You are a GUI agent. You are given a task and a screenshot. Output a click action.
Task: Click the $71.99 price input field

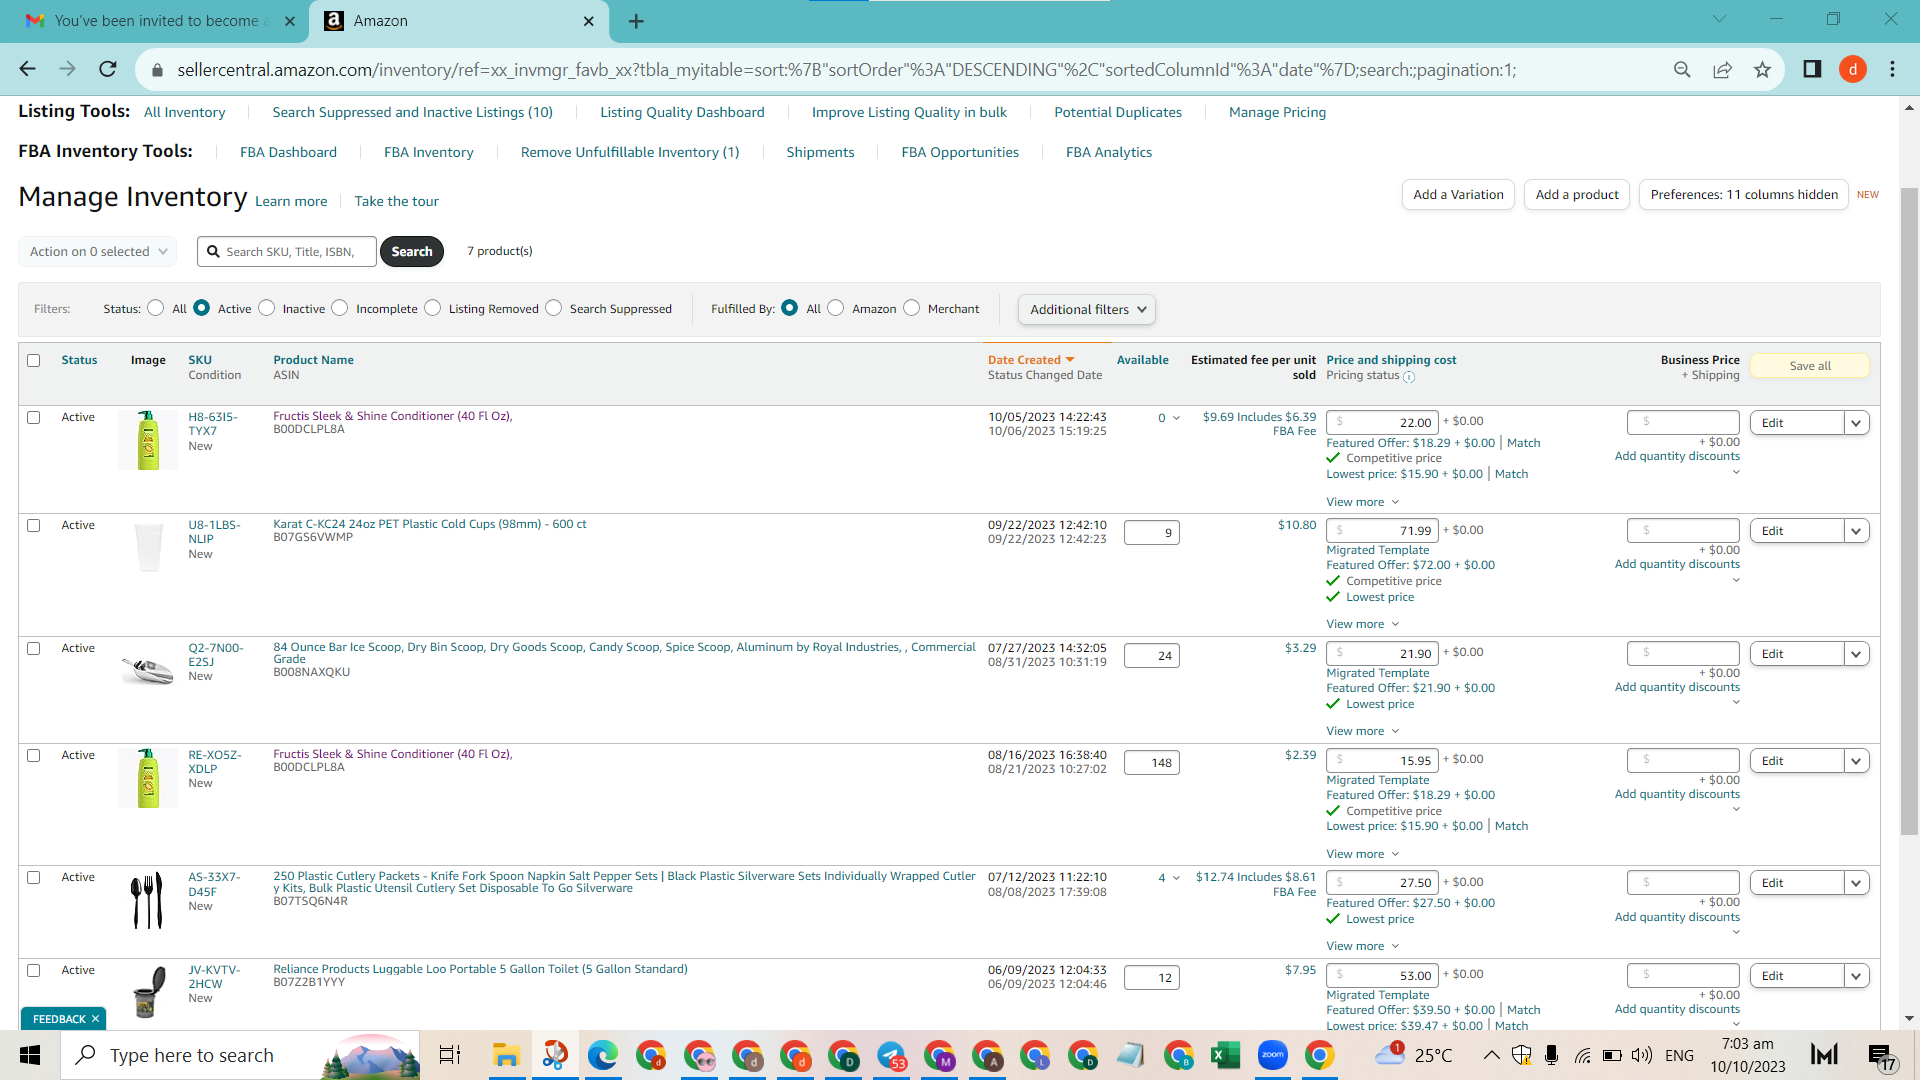click(1383, 531)
